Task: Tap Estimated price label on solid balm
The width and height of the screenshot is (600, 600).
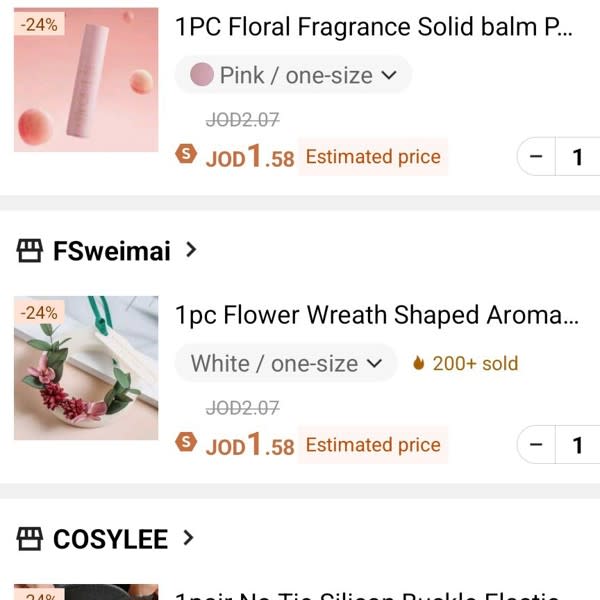Action: coord(373,157)
